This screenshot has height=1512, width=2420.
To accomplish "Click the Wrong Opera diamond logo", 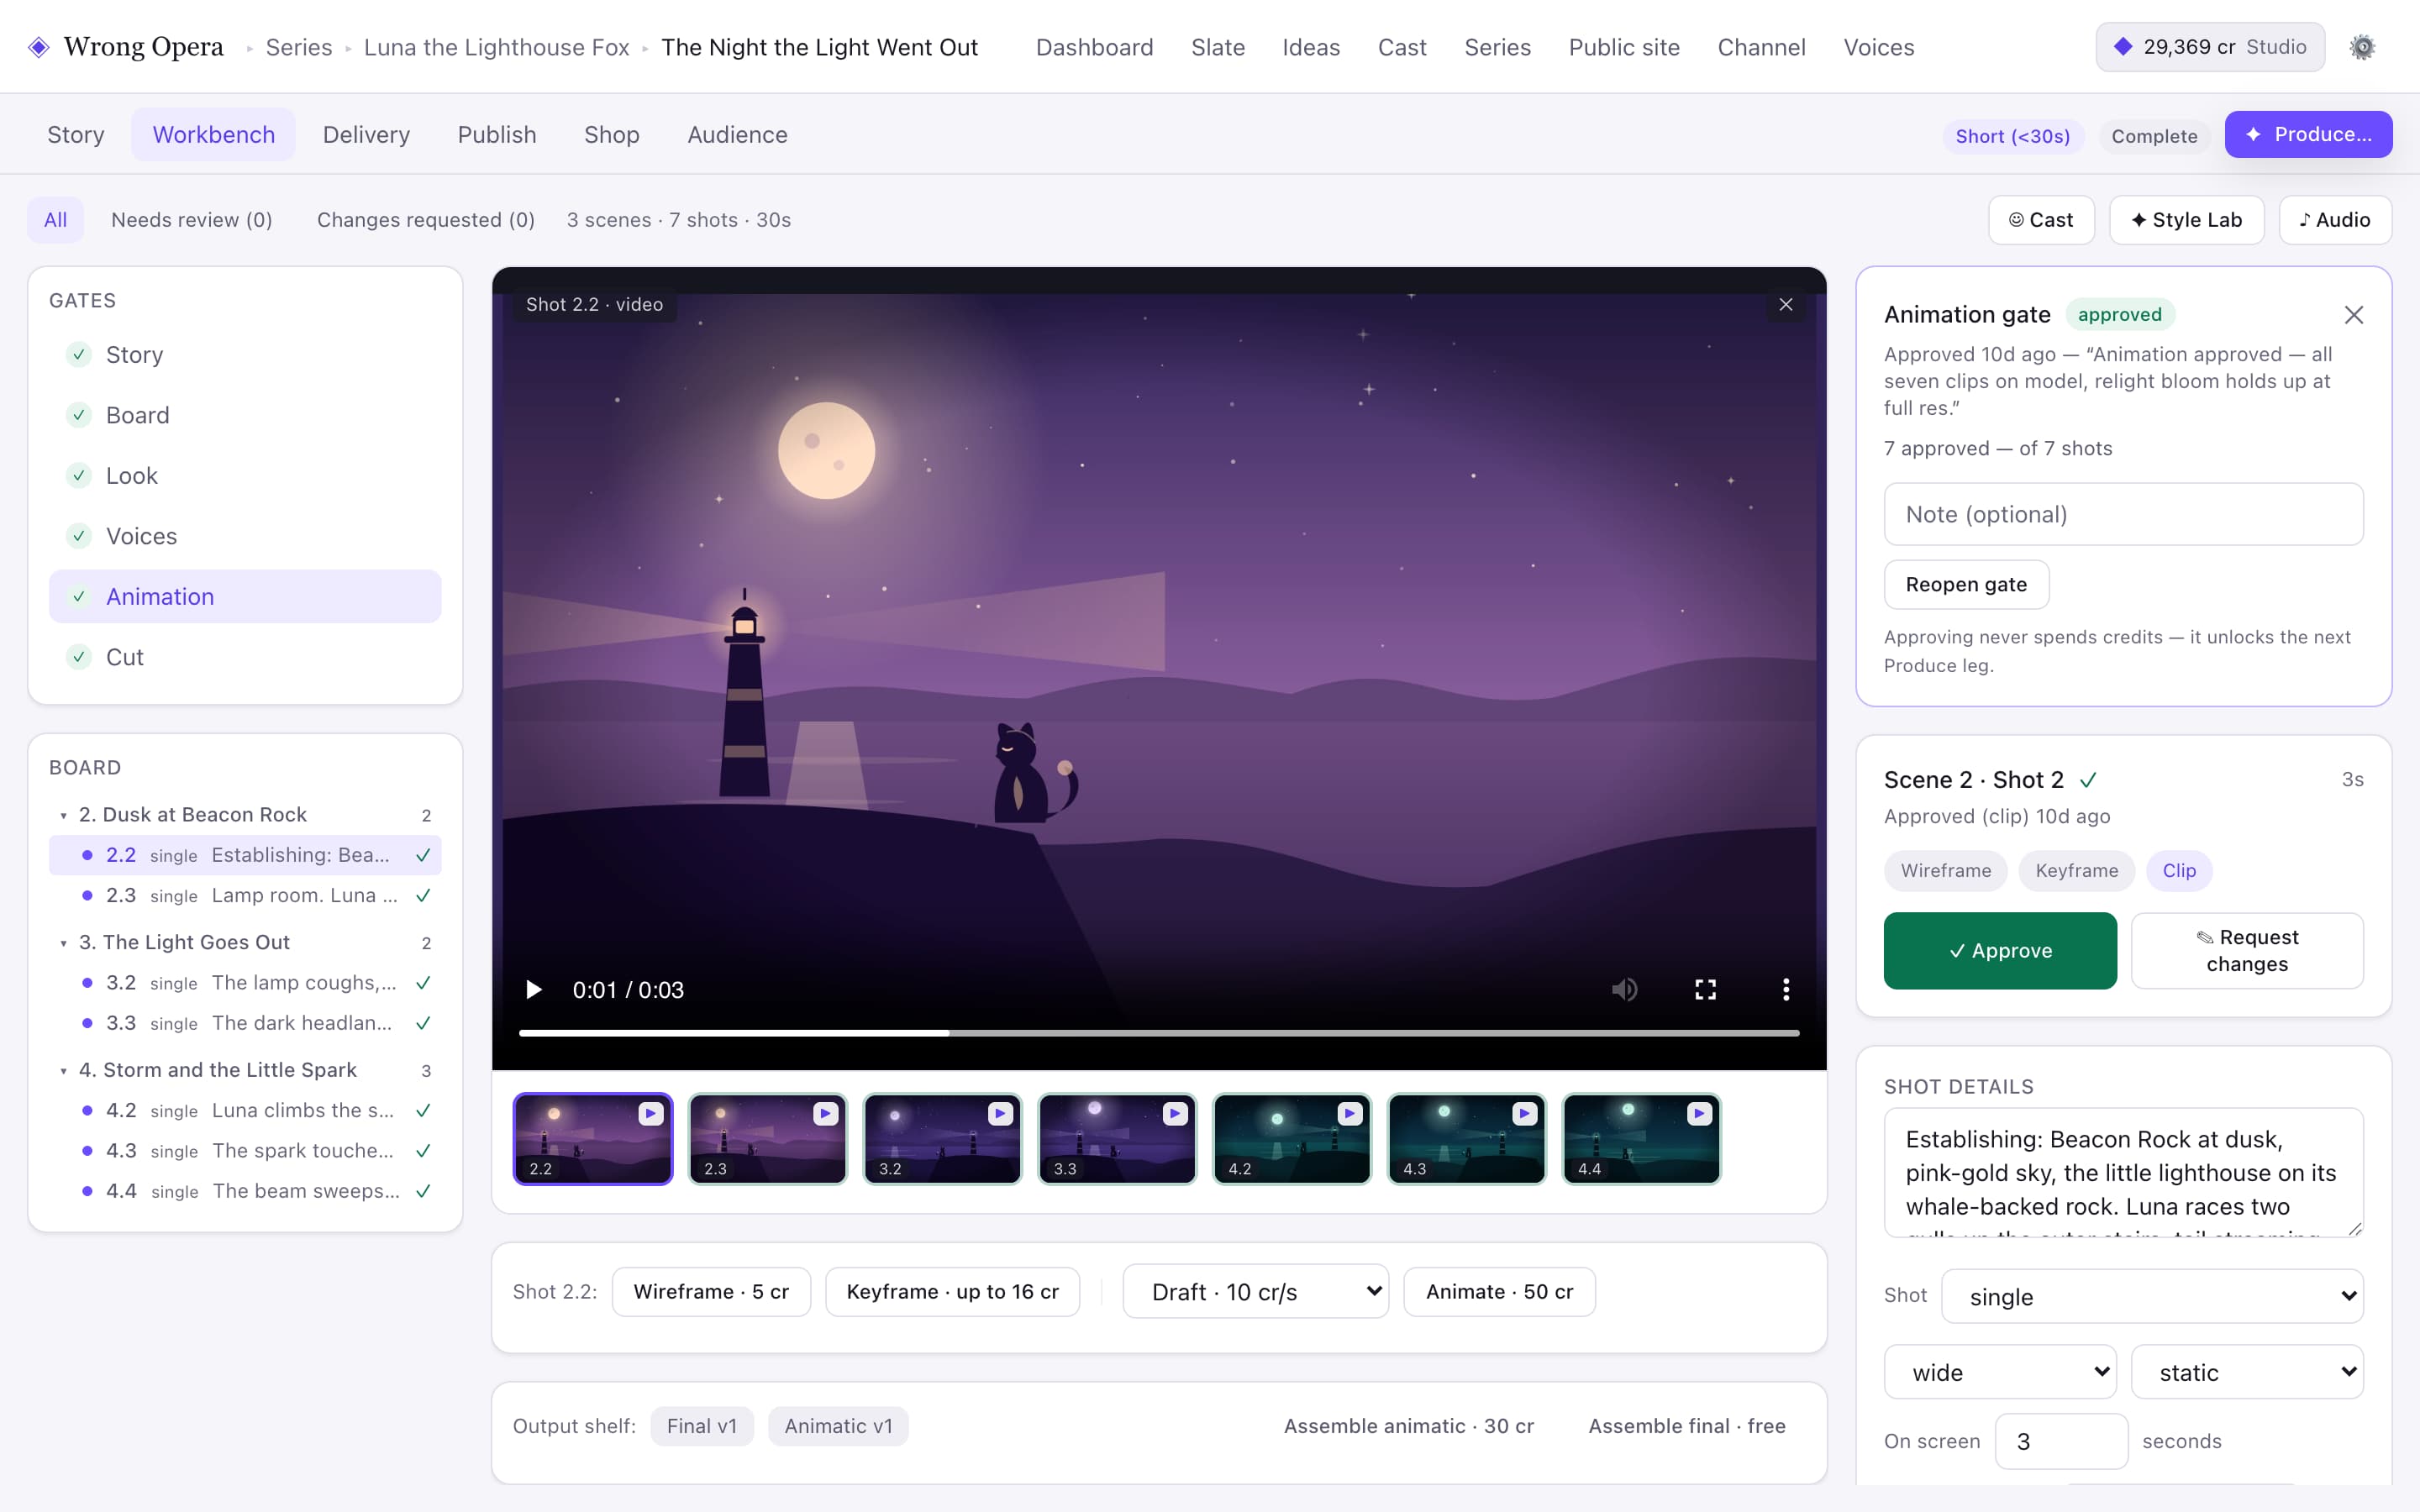I will [39, 47].
